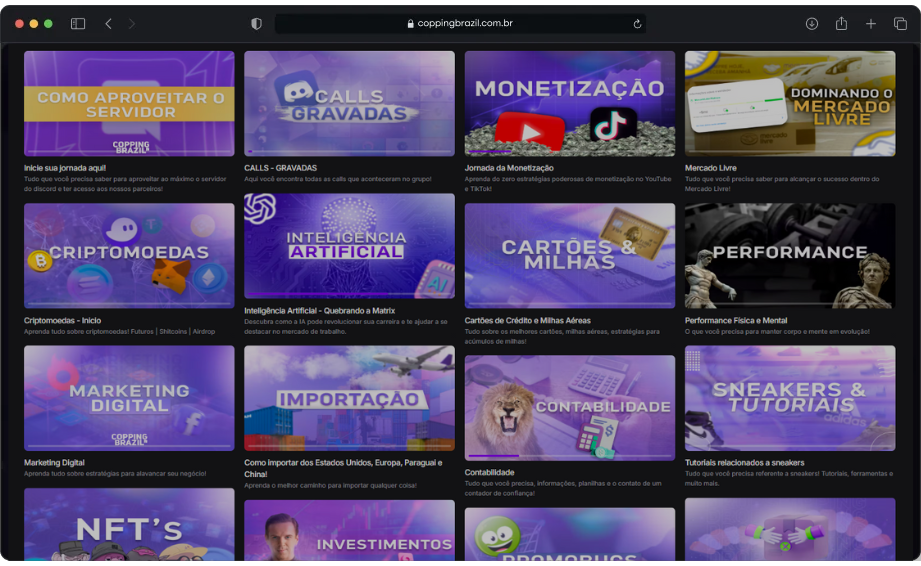The width and height of the screenshot is (921, 566).
Task: Click 'Descubra como a IA pode revolucionar' text
Action: (x=345, y=326)
